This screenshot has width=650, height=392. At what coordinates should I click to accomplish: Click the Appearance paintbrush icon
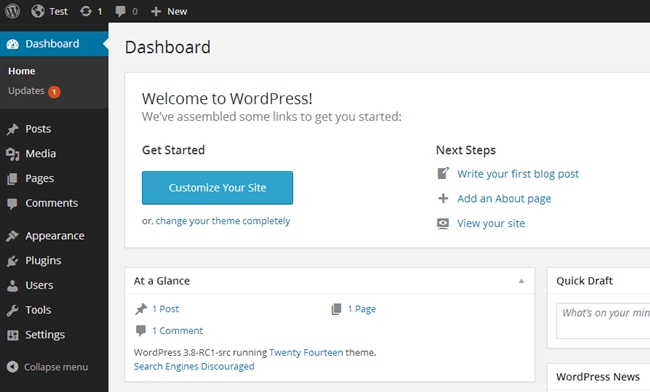tap(12, 236)
